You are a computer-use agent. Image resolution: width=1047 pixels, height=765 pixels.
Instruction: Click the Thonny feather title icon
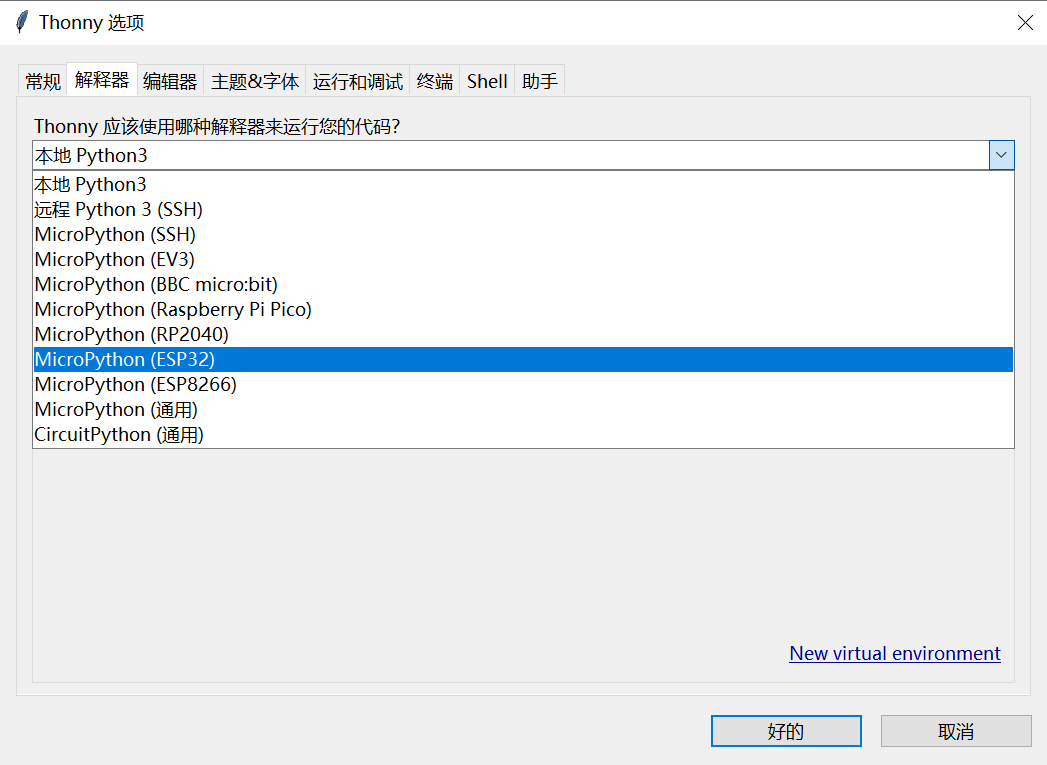[x=22, y=22]
